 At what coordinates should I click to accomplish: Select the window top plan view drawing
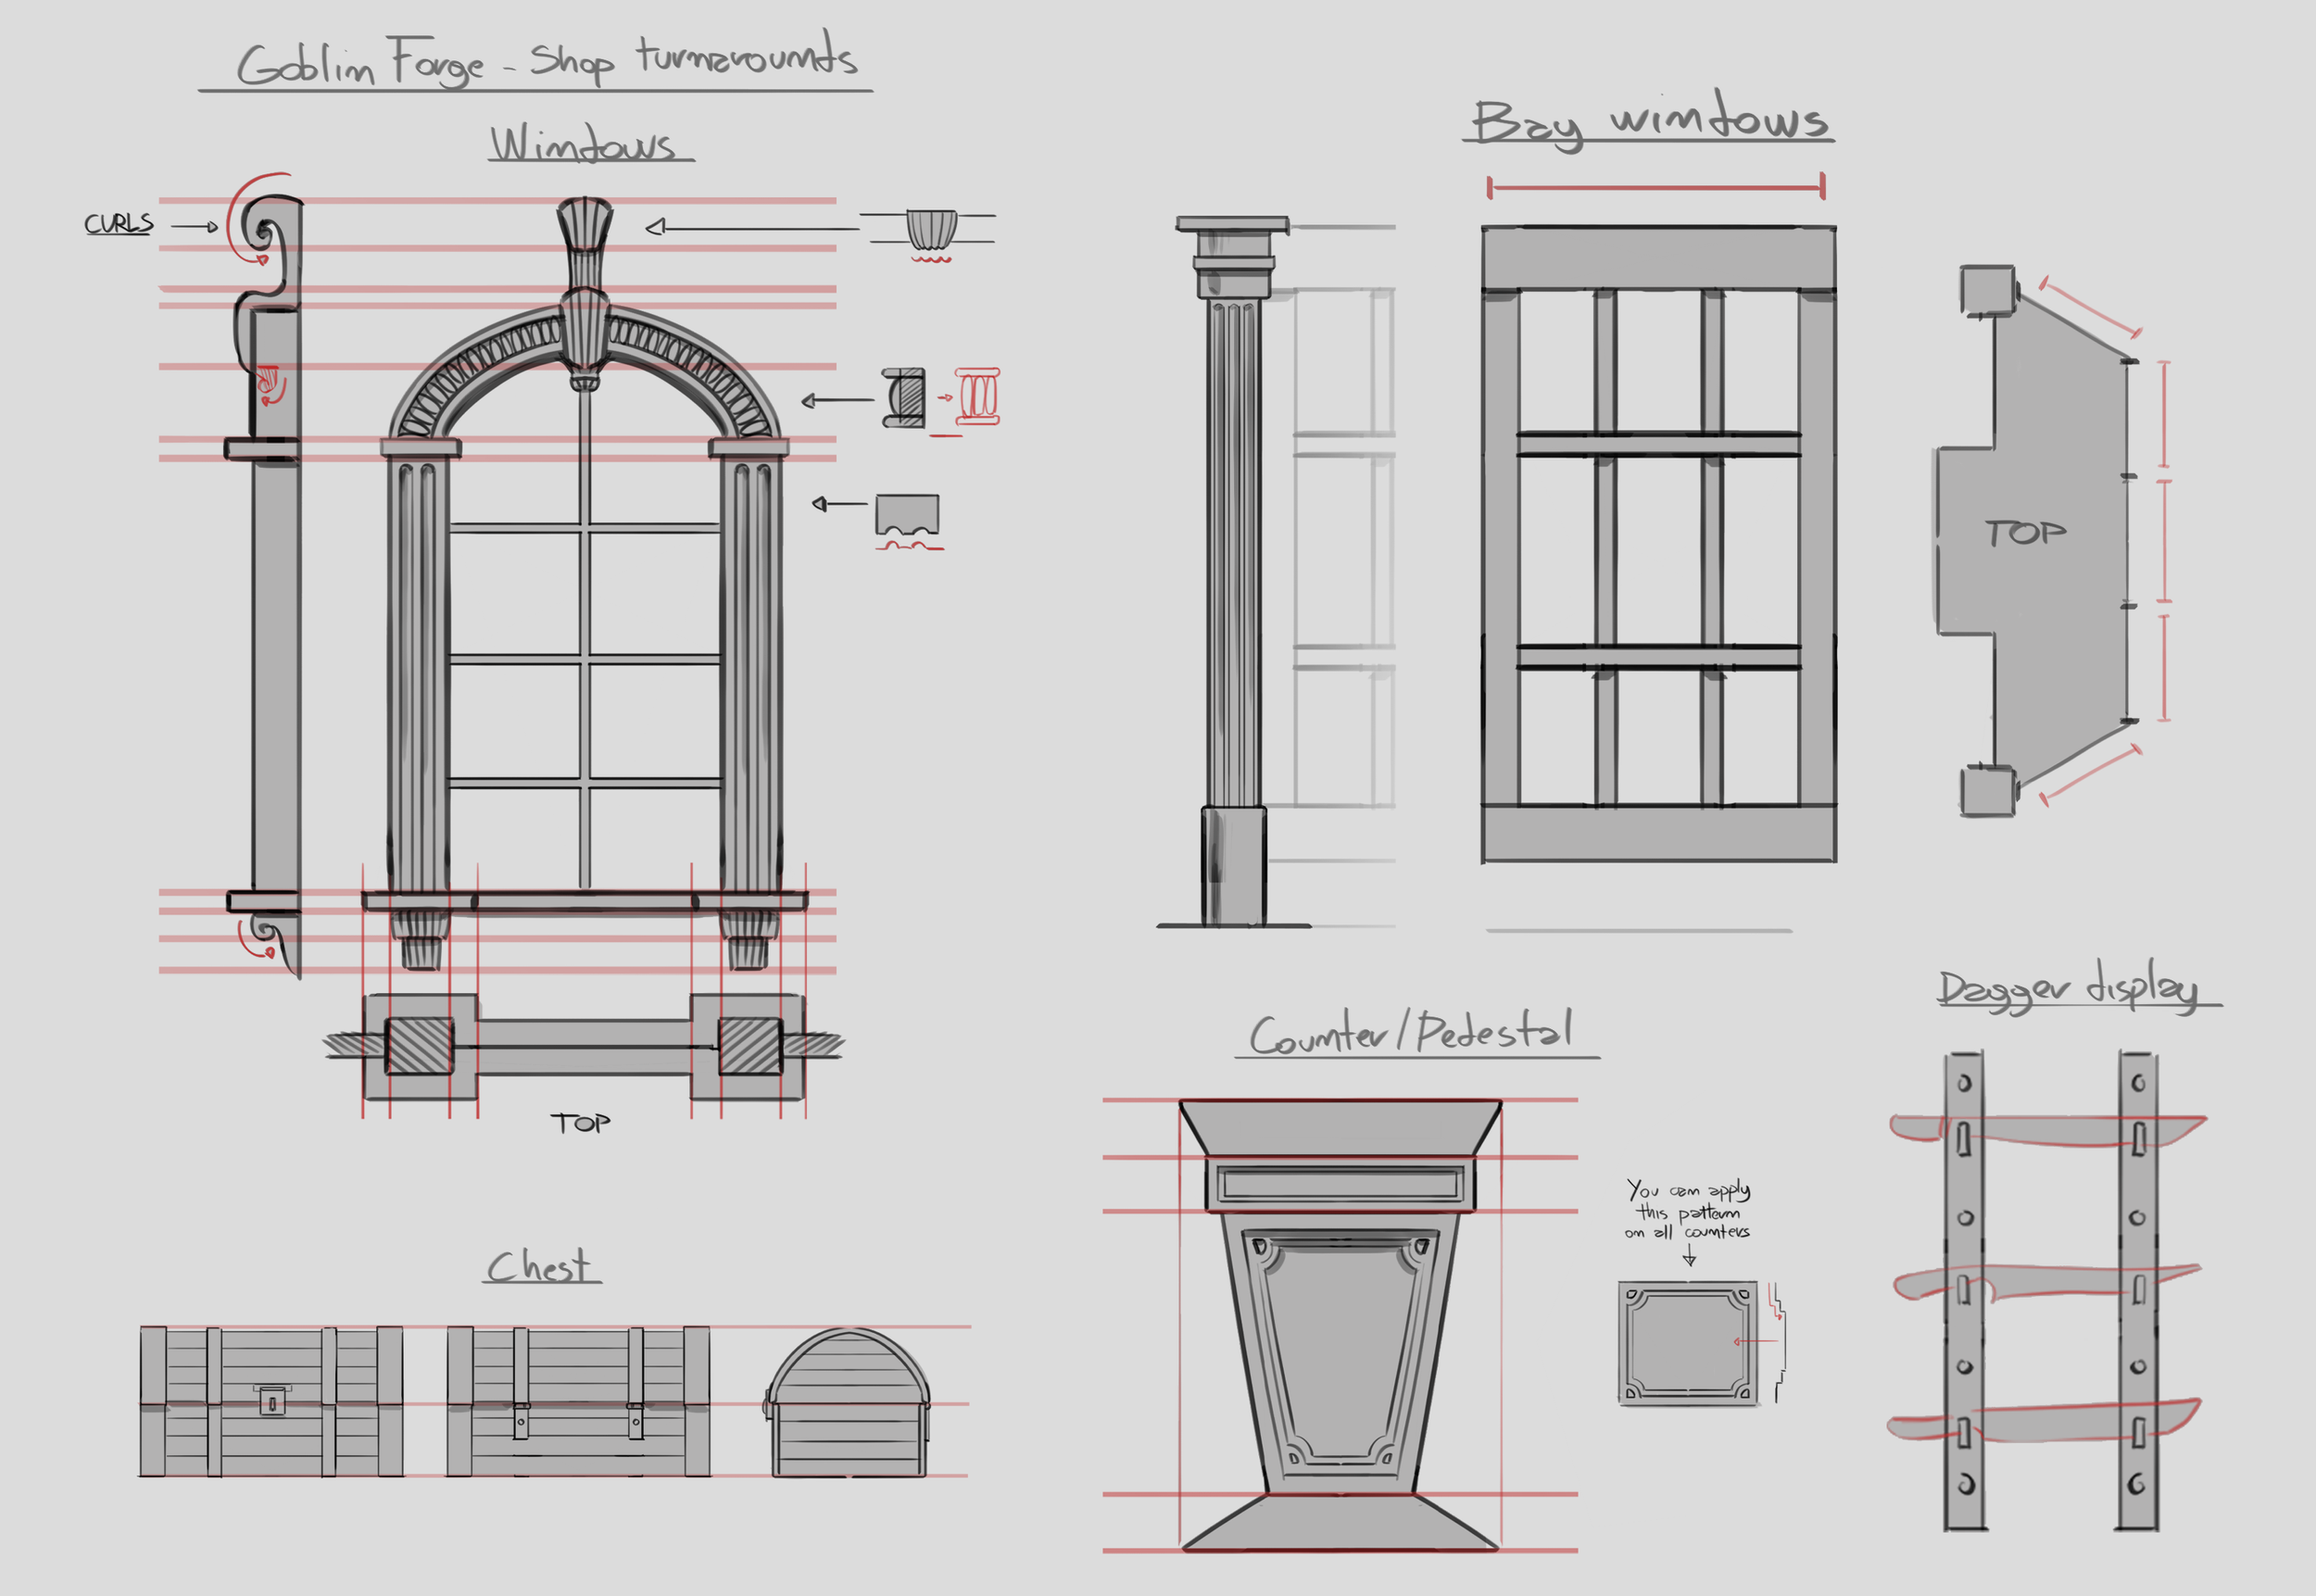click(x=584, y=1047)
